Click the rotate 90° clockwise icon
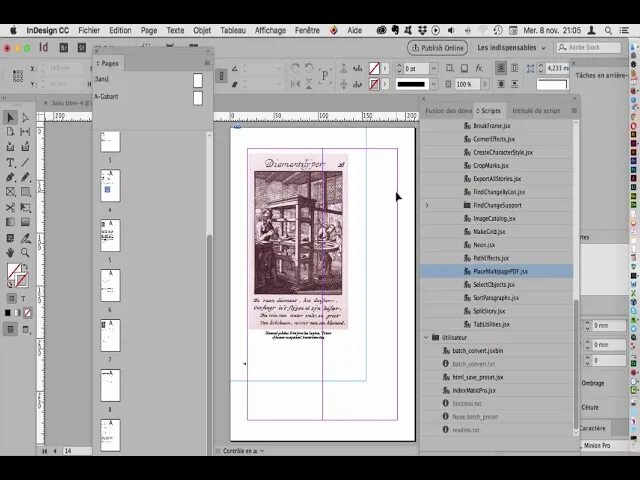This screenshot has height=480, width=640. pyautogui.click(x=296, y=68)
